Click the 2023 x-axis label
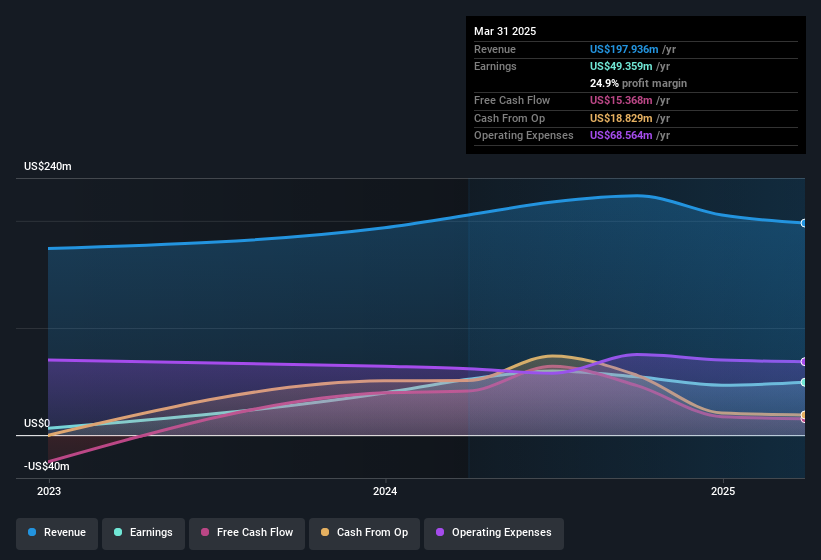Screen dimensions: 821x560 point(49,491)
